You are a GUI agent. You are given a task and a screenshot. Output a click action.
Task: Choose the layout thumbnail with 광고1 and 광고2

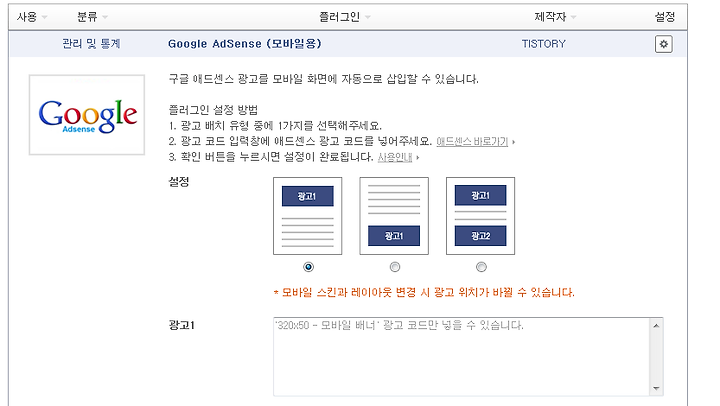pyautogui.click(x=480, y=216)
